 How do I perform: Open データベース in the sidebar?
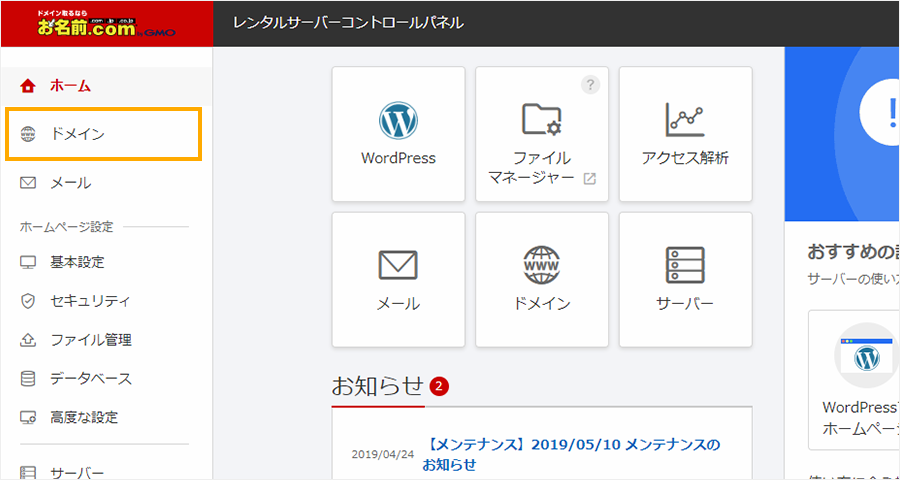click(106, 378)
